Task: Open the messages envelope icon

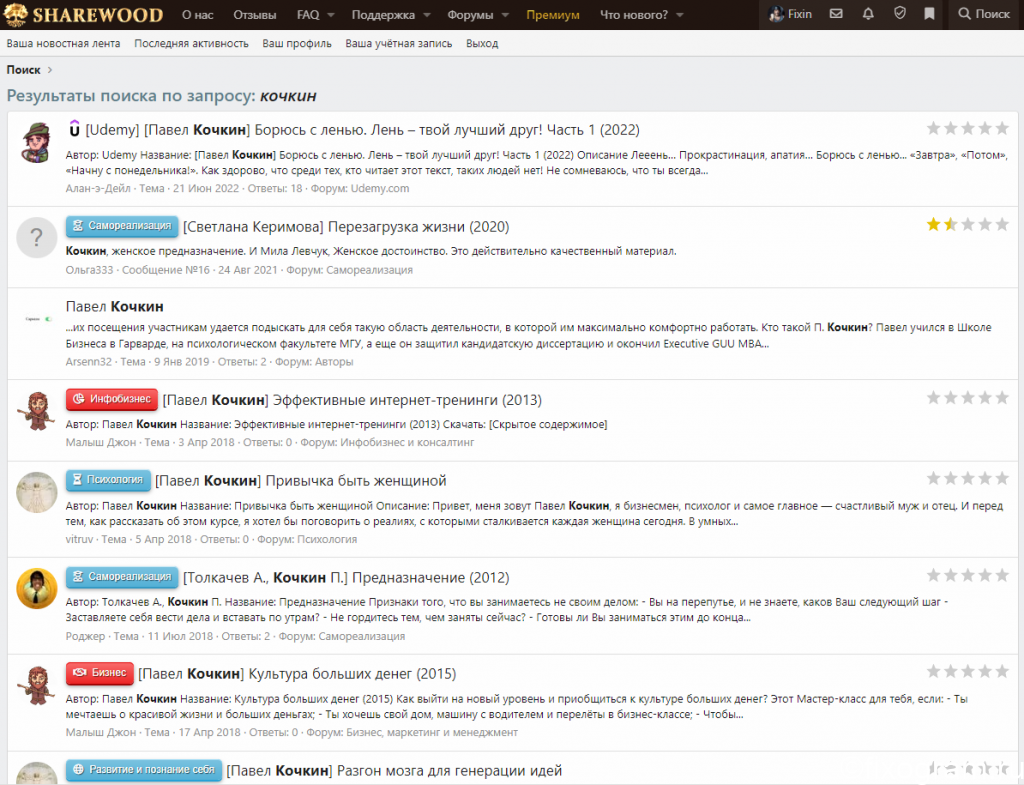Action: point(836,14)
